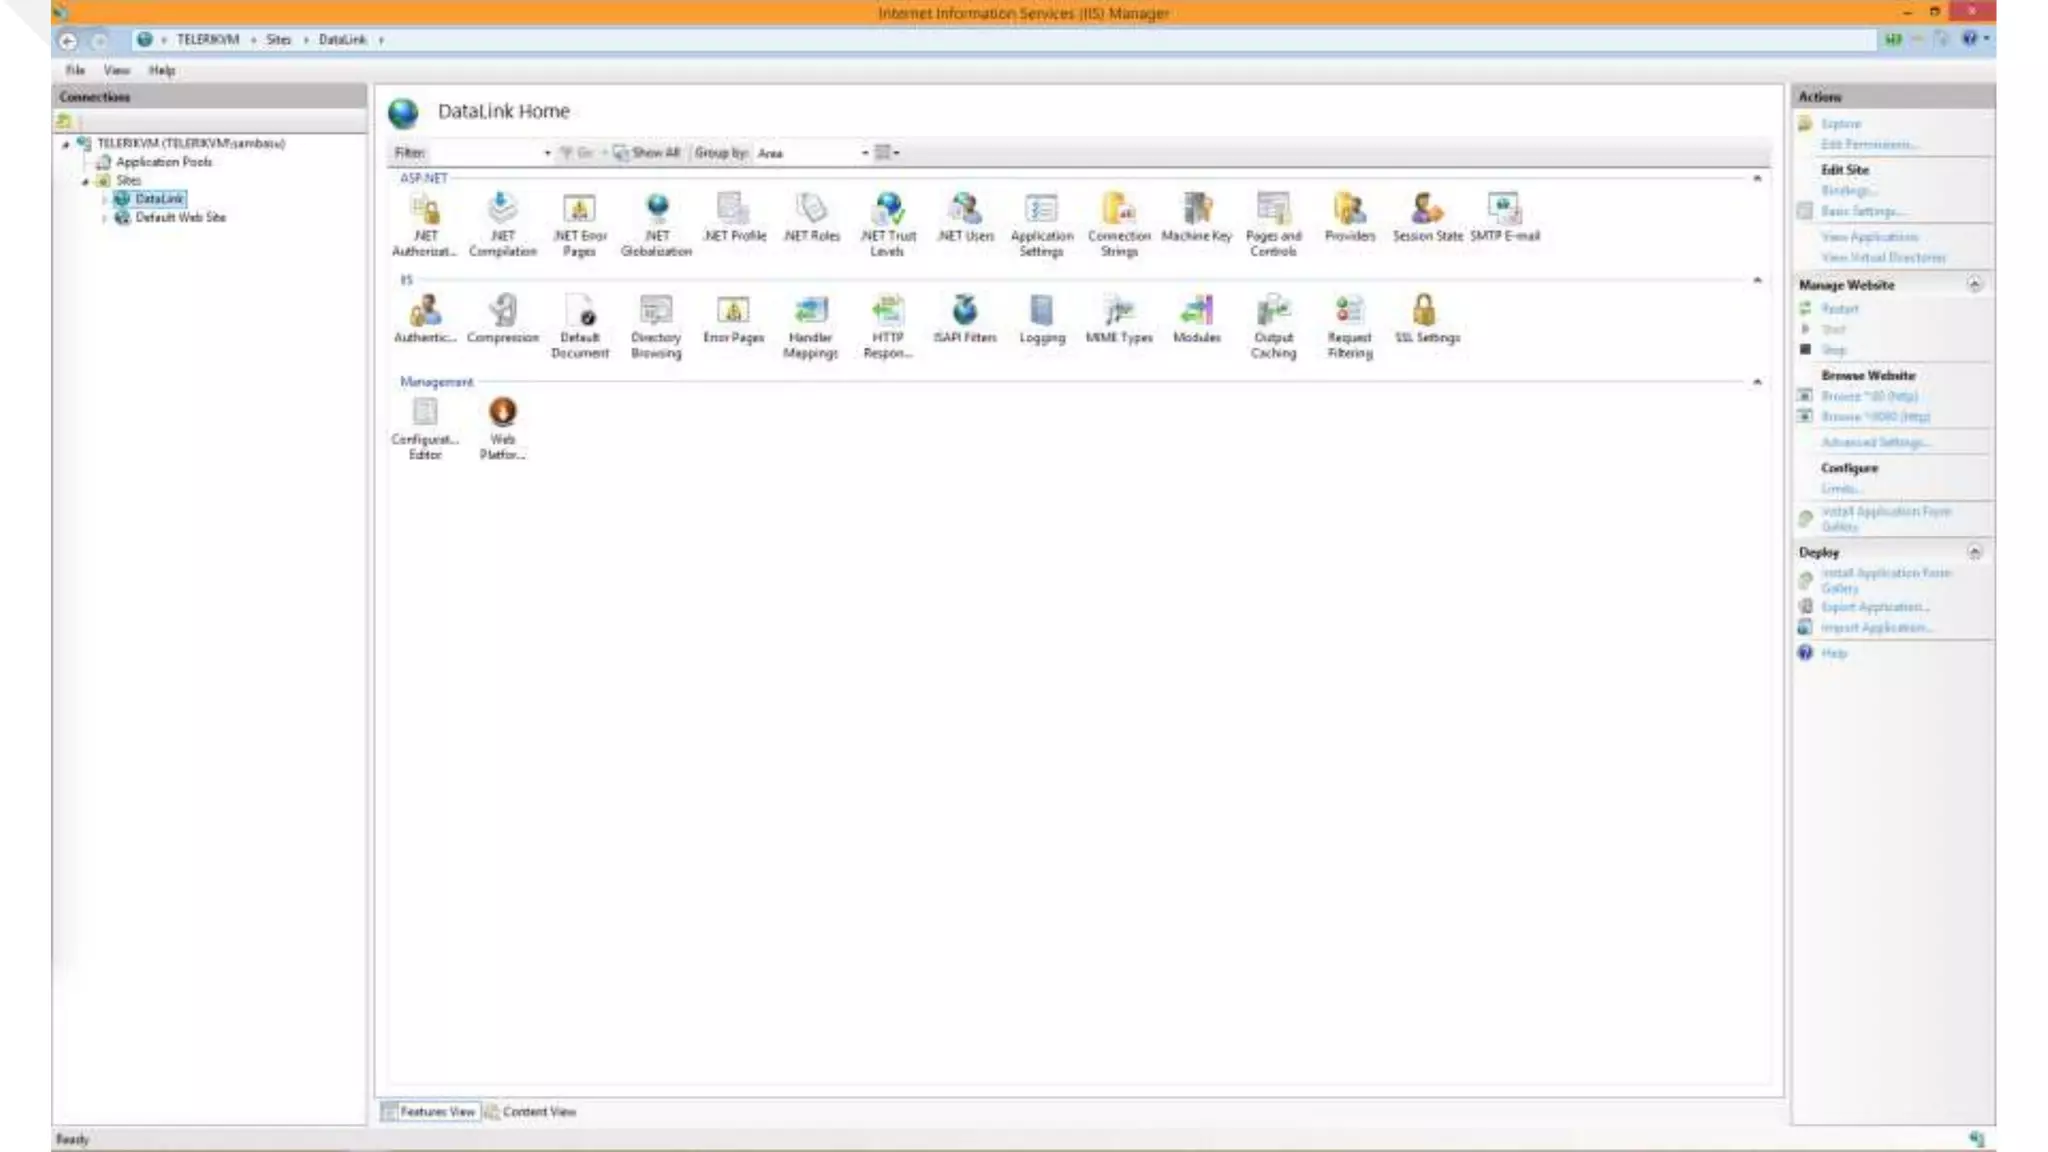The image size is (2048, 1152).
Task: Collapse the IIS feature group
Action: pos(1757,280)
